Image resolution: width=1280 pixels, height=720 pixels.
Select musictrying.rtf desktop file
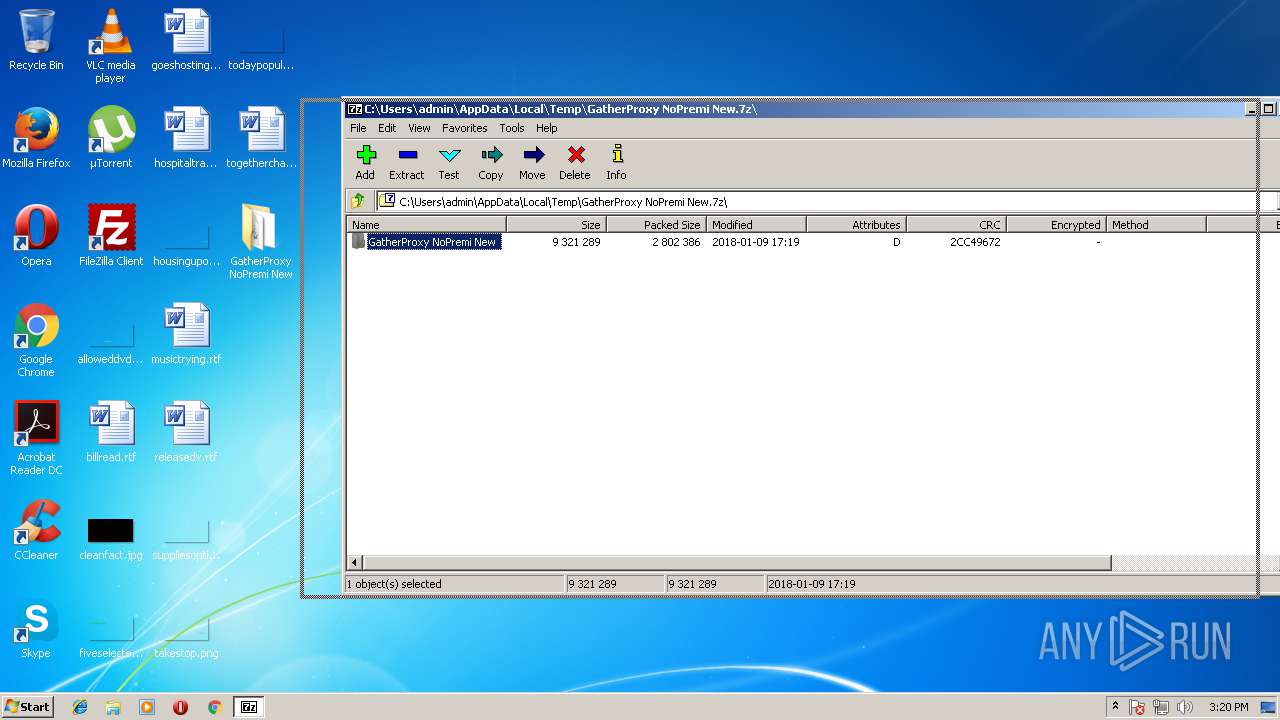coord(186,334)
